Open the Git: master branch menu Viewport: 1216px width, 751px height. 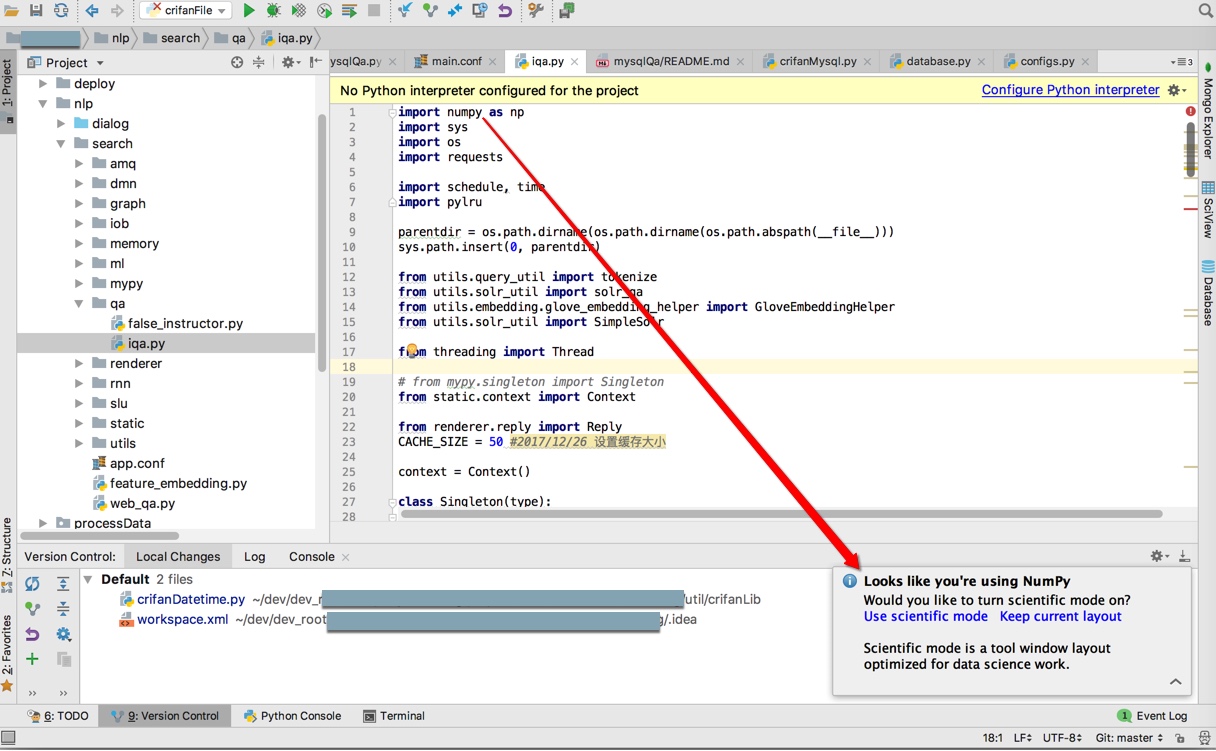1129,738
